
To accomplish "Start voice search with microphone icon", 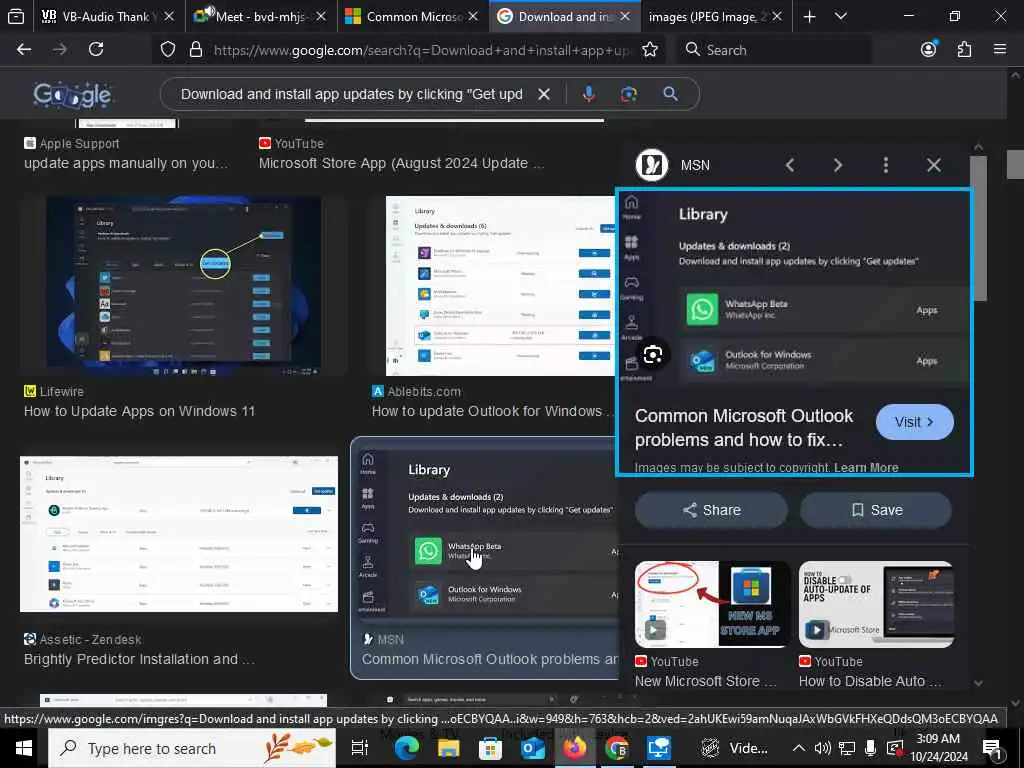I will coord(588,94).
